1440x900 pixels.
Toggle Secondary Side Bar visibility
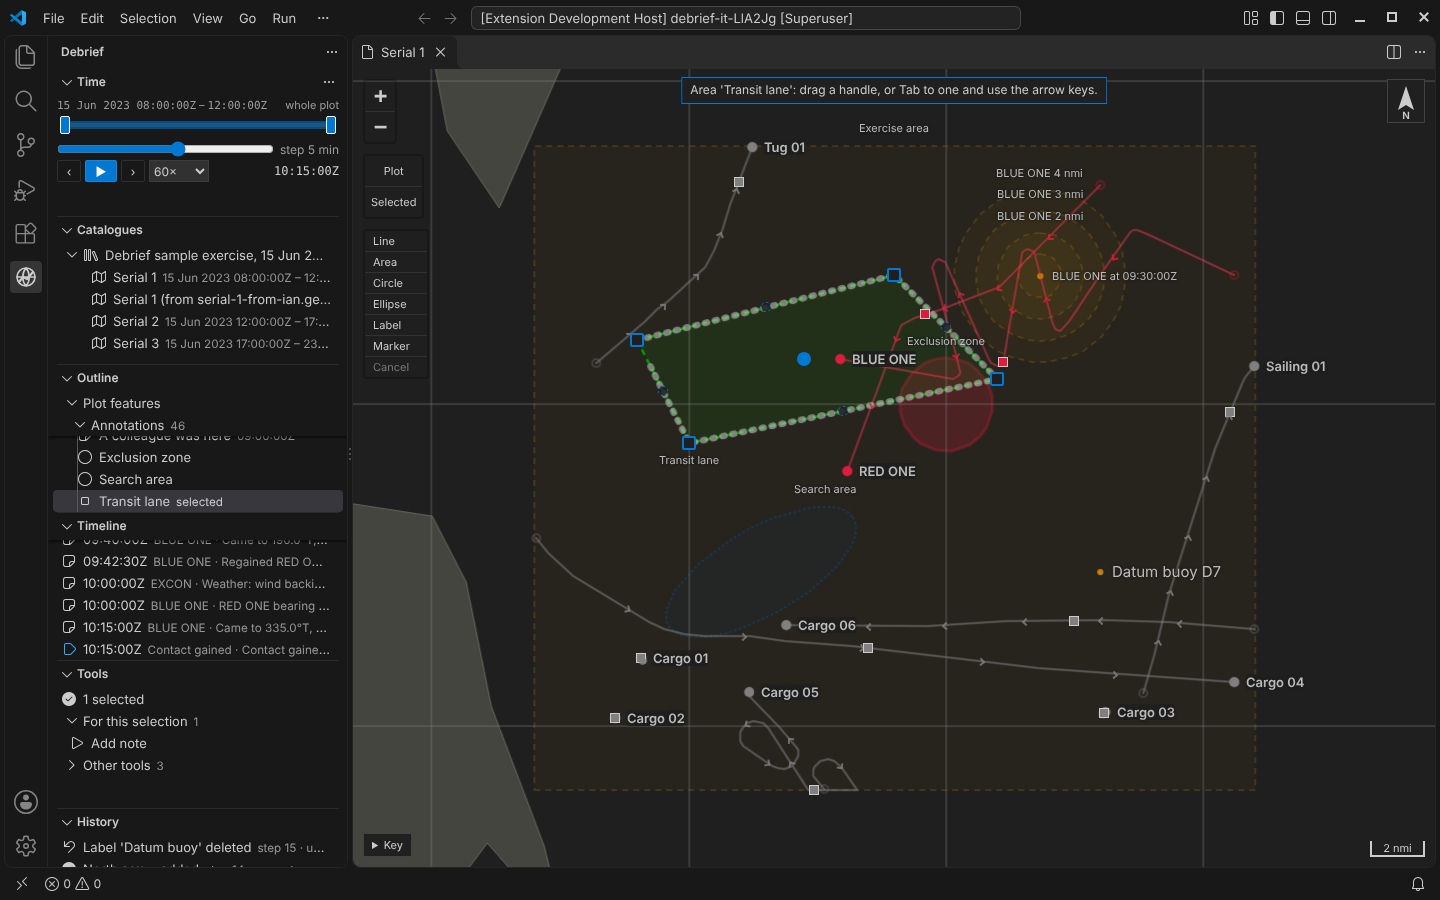1329,18
